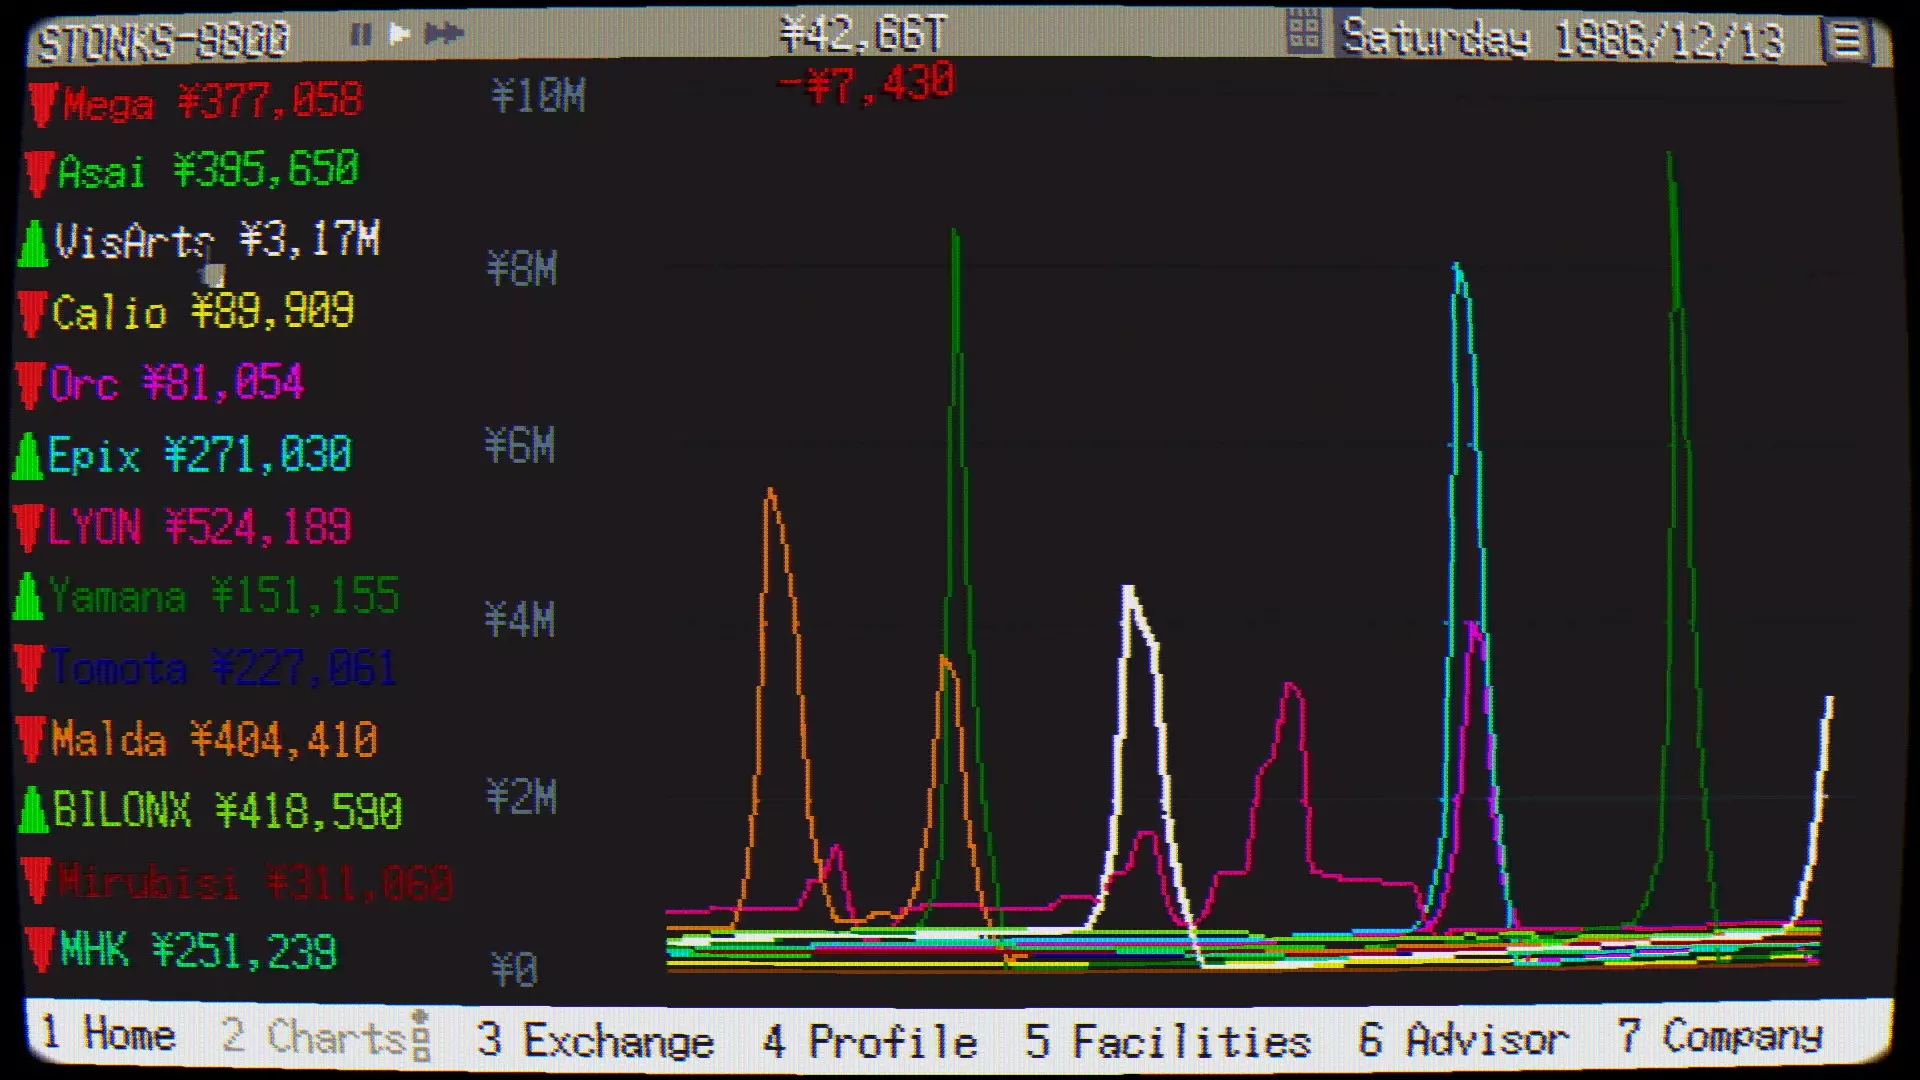
Task: Click the Saturday 1986/12/13 date display
Action: [1561, 40]
